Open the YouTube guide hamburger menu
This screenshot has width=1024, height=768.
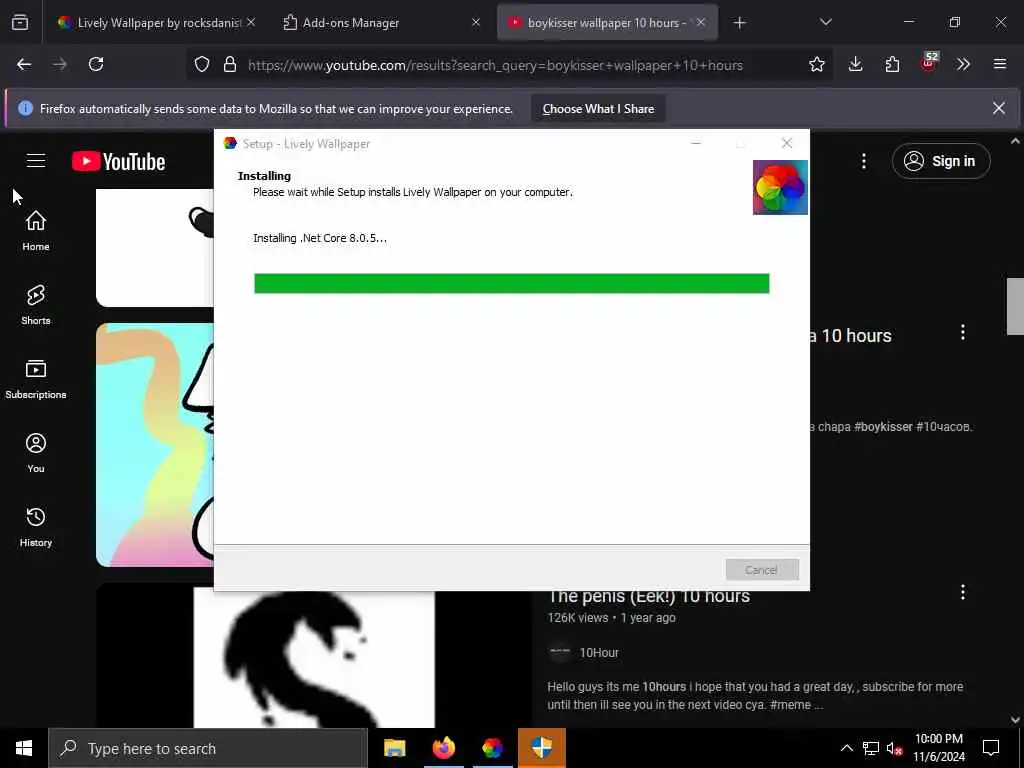pos(36,161)
